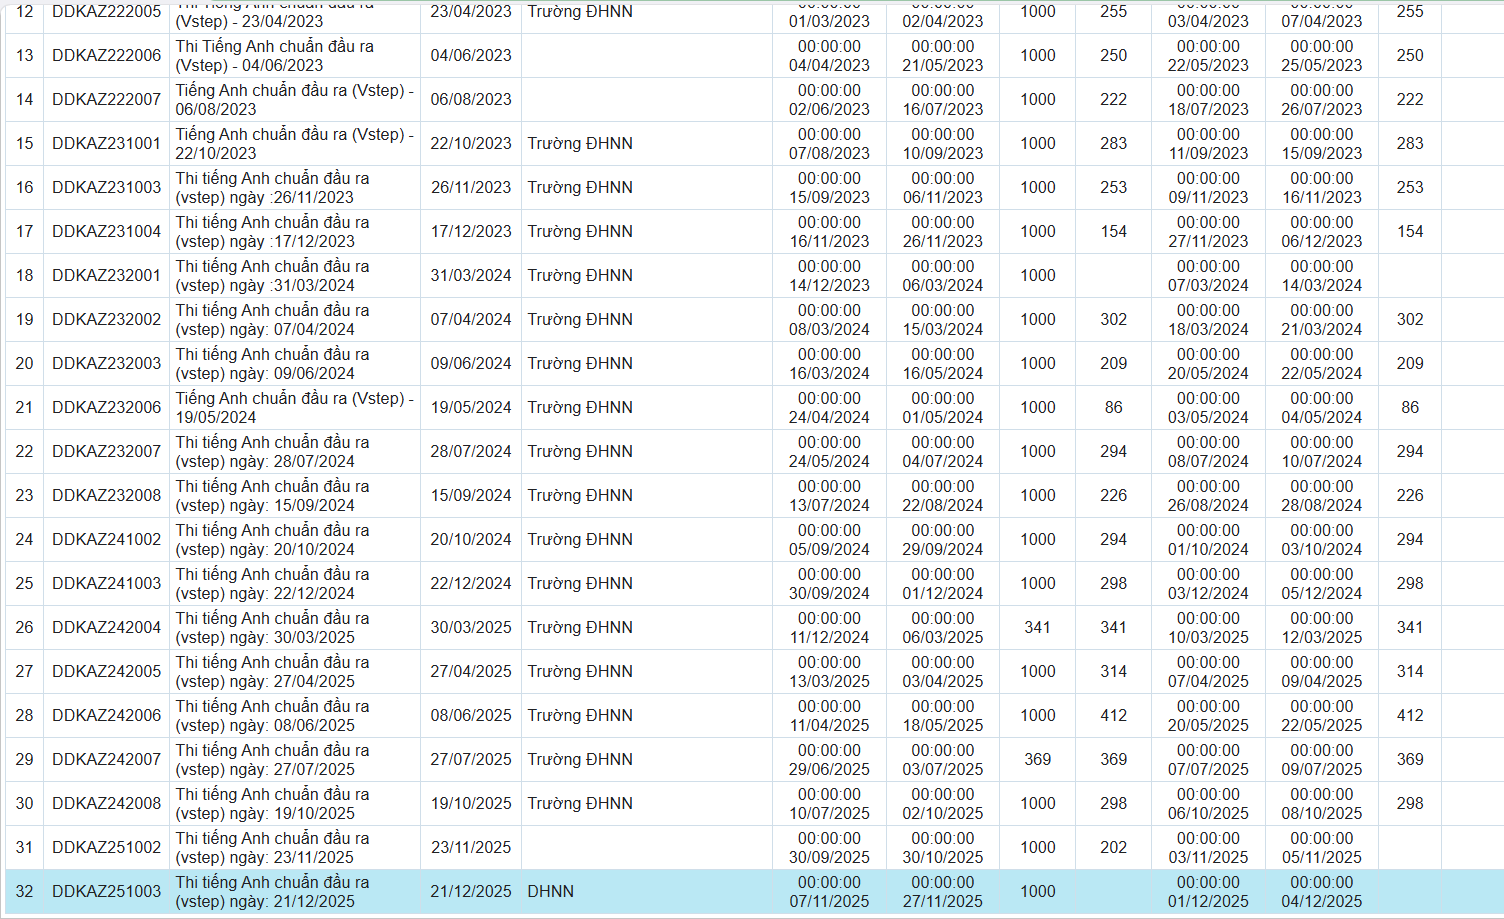Viewport: 1504px width, 919px height.
Task: Select row number 20 cell
Action: click(x=24, y=363)
